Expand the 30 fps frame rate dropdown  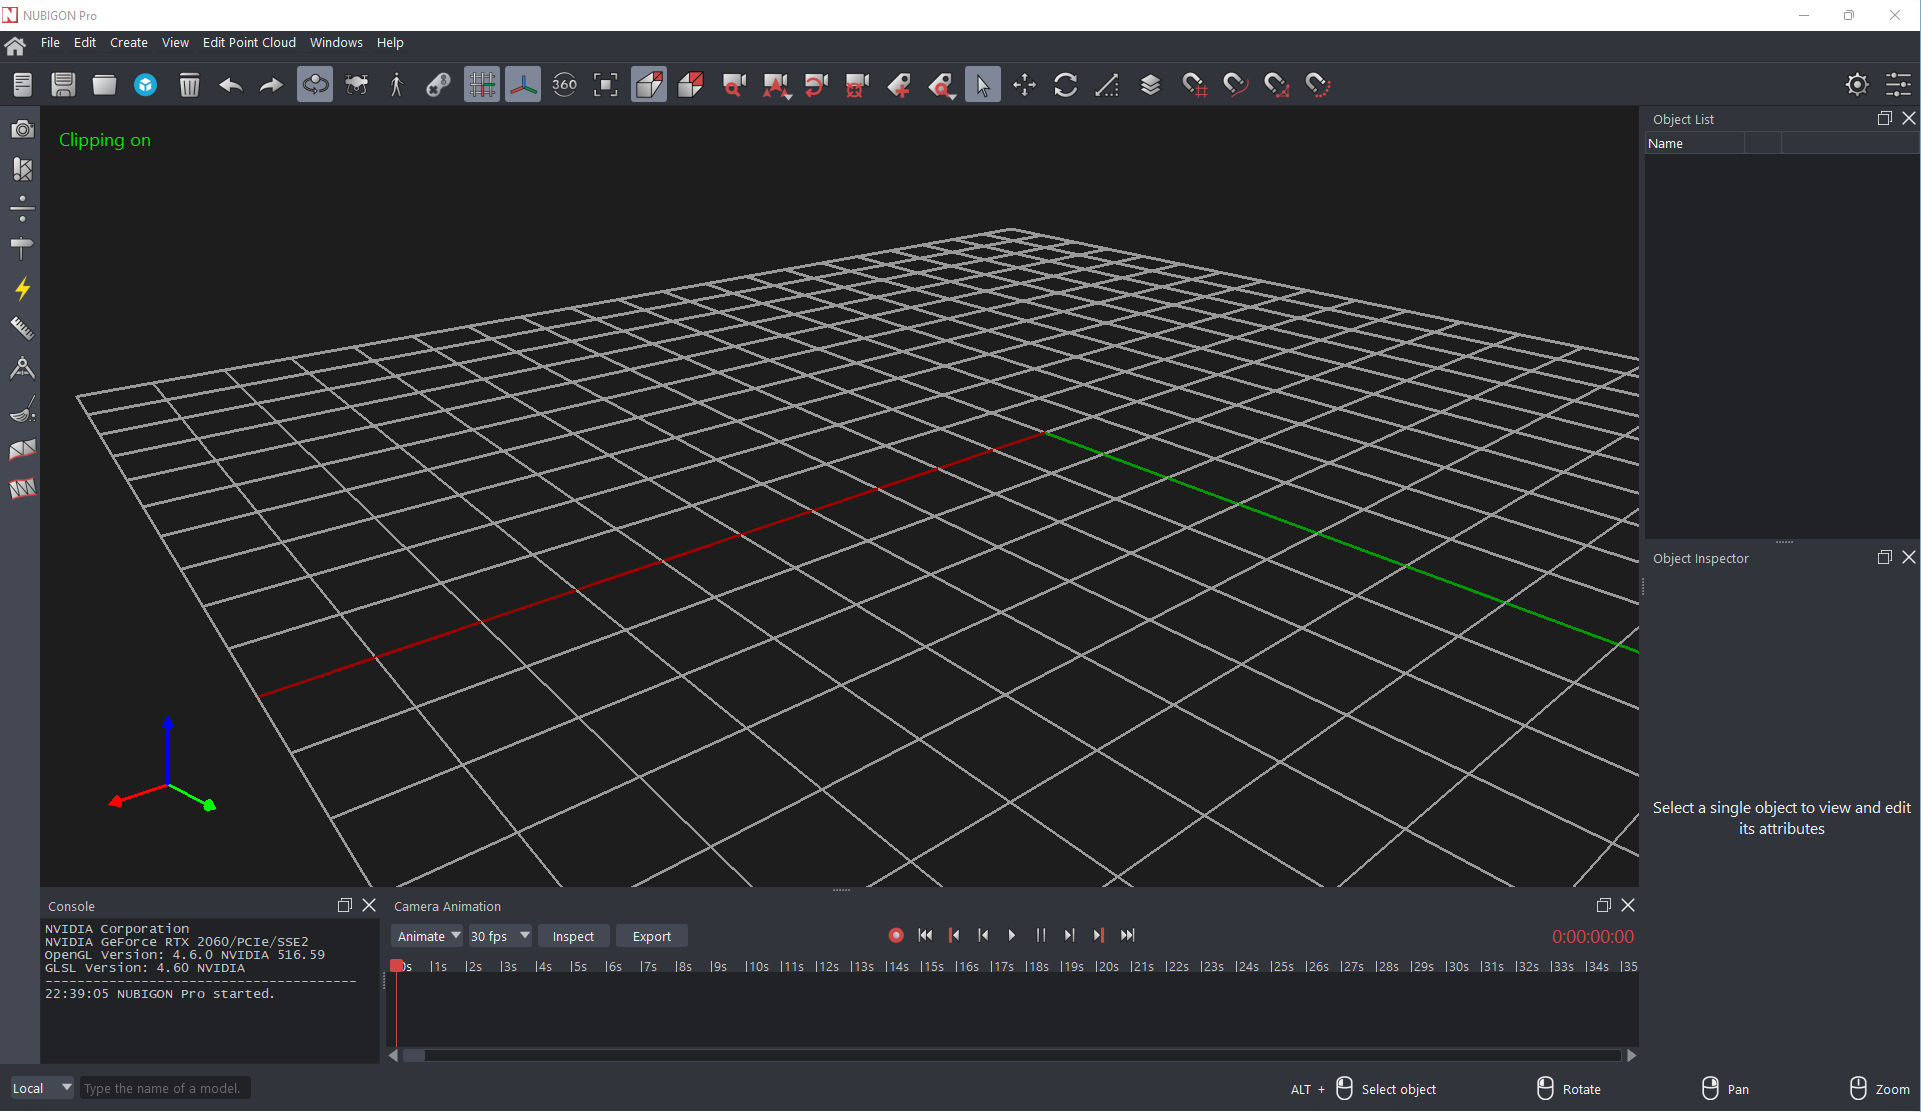(499, 936)
